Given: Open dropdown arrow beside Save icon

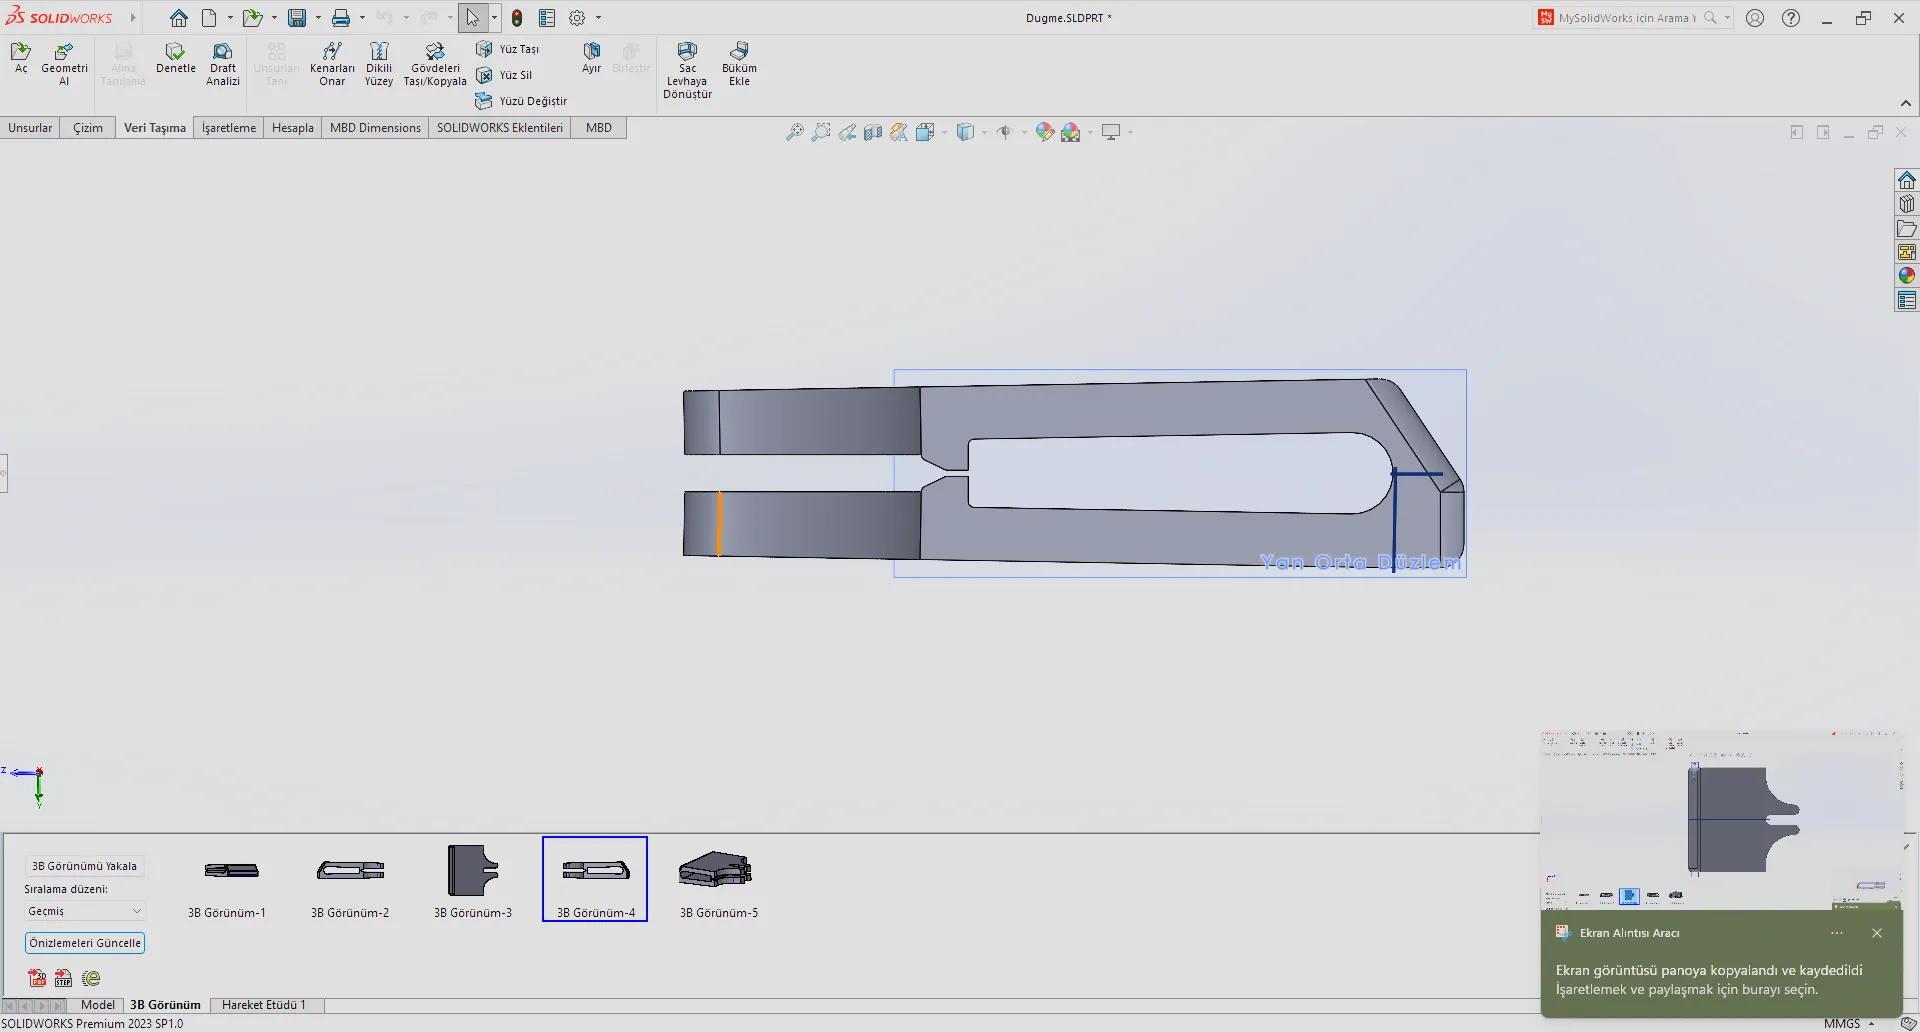Looking at the screenshot, I should pyautogui.click(x=318, y=18).
